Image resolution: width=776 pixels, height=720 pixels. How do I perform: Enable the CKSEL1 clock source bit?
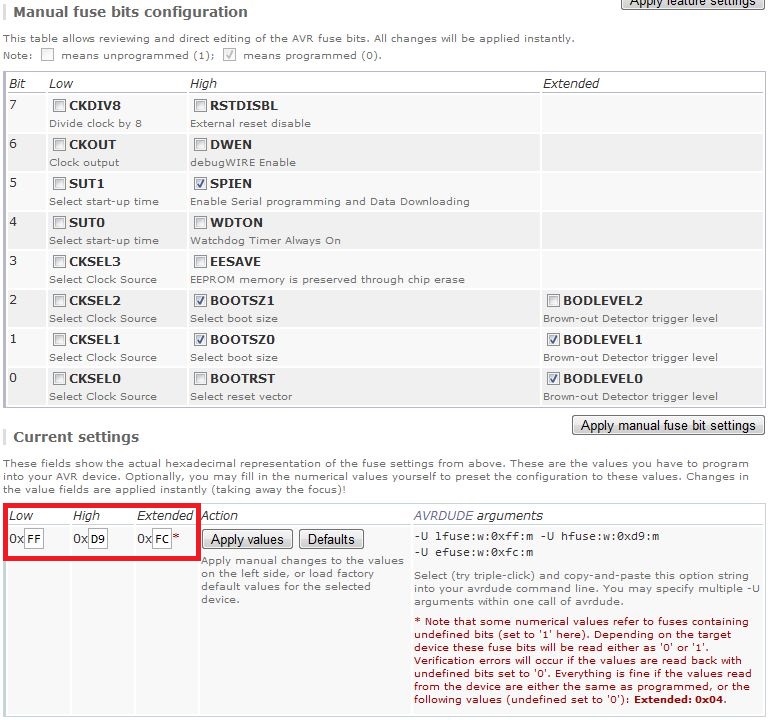click(x=59, y=339)
